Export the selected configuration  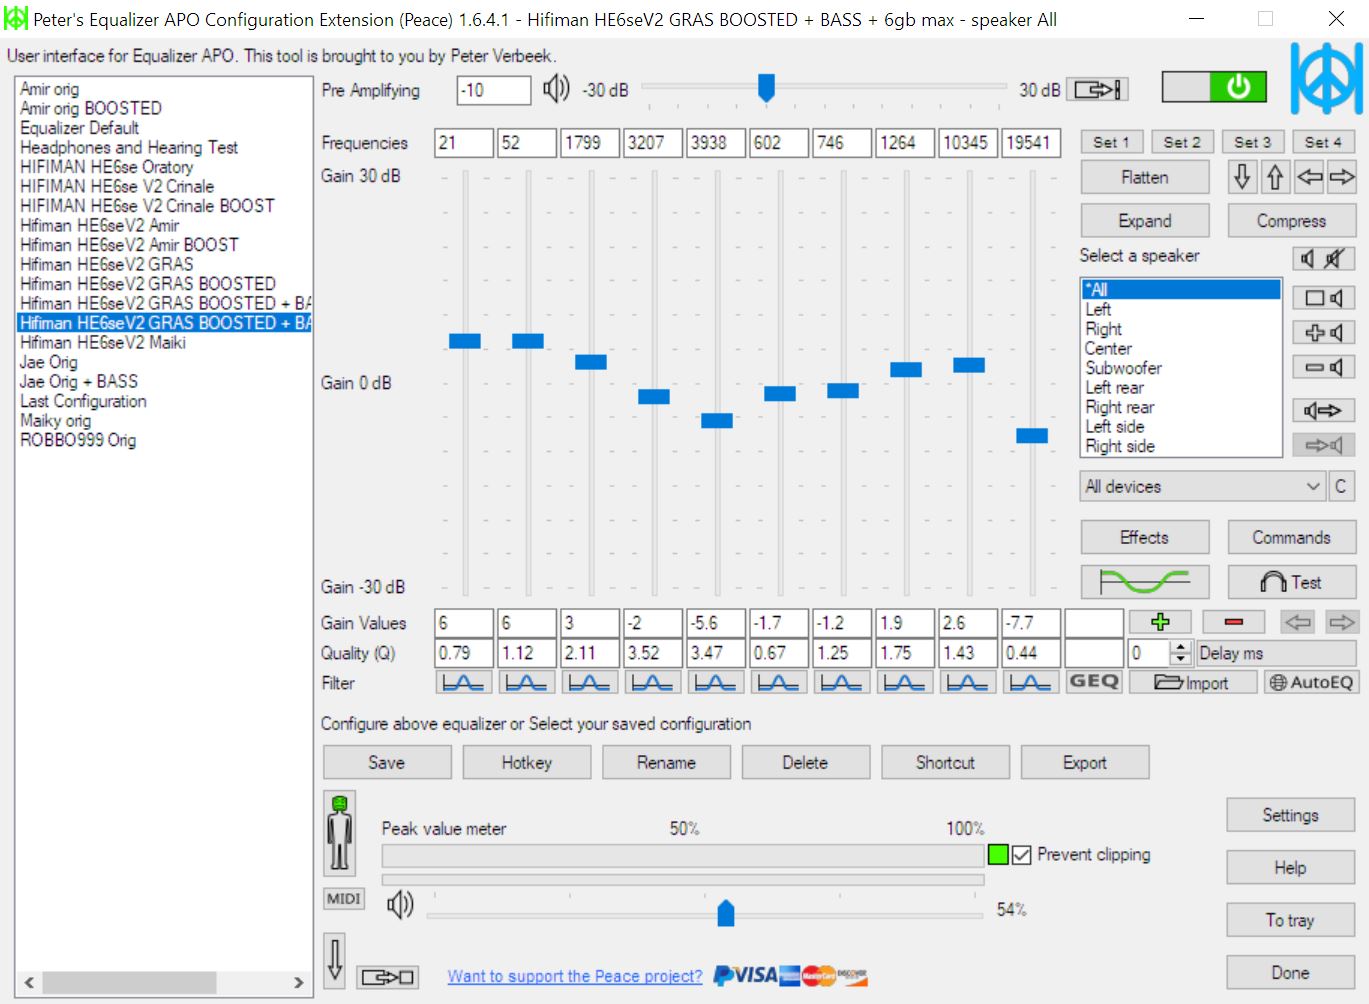[1085, 762]
